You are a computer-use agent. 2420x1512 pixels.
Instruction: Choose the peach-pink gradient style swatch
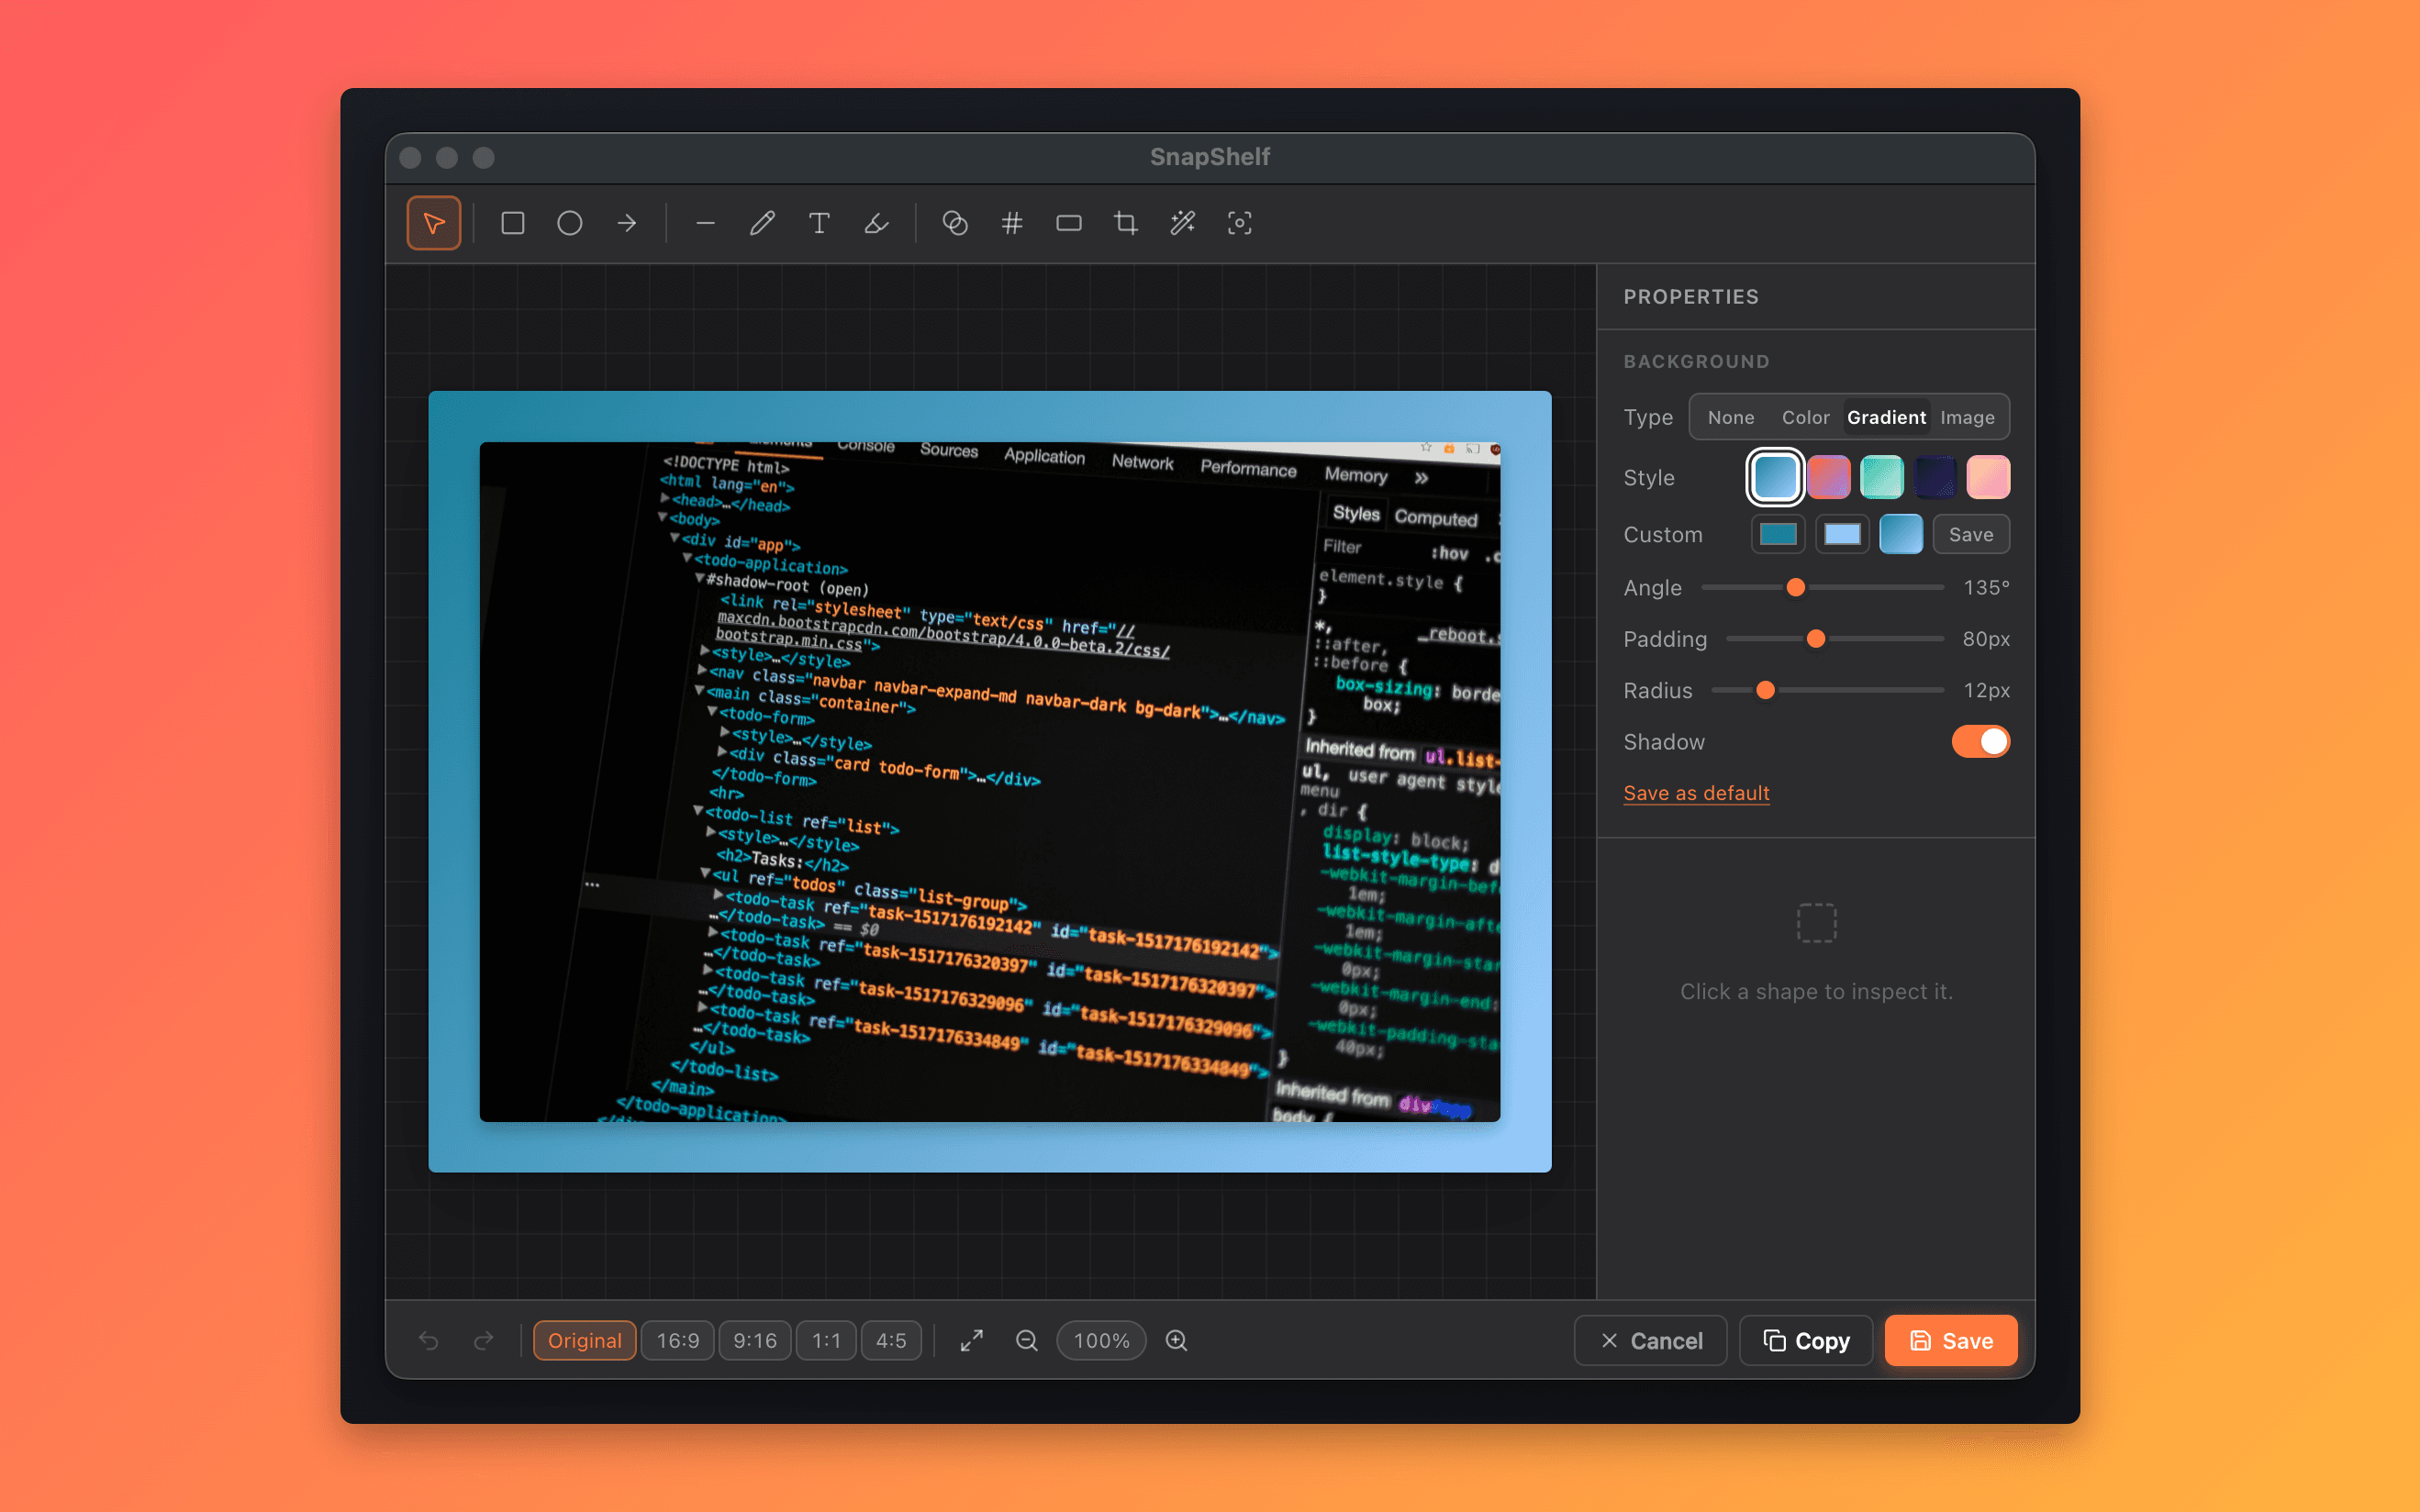pos(1988,477)
